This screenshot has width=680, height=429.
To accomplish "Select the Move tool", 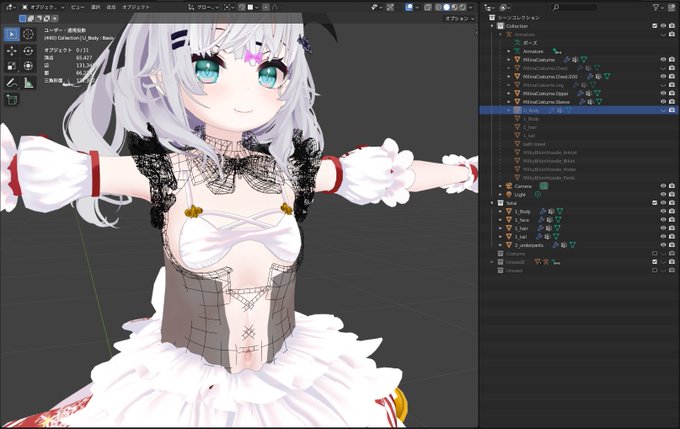I will [x=12, y=51].
